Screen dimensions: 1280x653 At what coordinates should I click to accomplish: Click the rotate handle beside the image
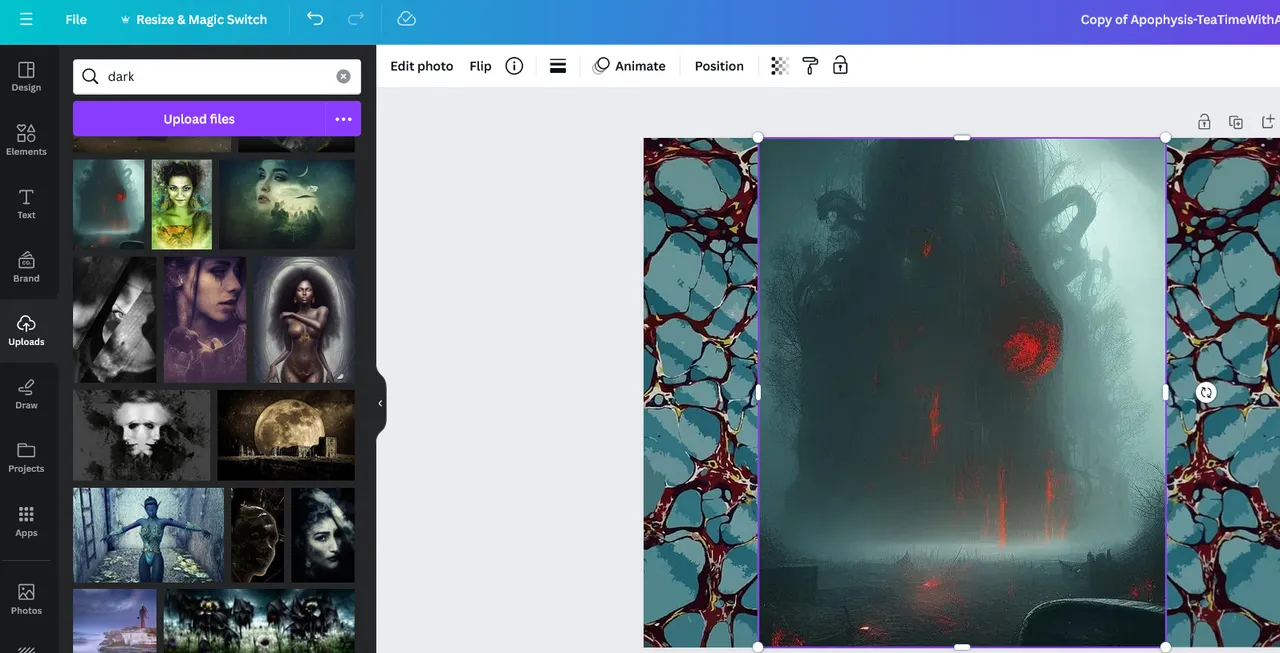(1206, 393)
